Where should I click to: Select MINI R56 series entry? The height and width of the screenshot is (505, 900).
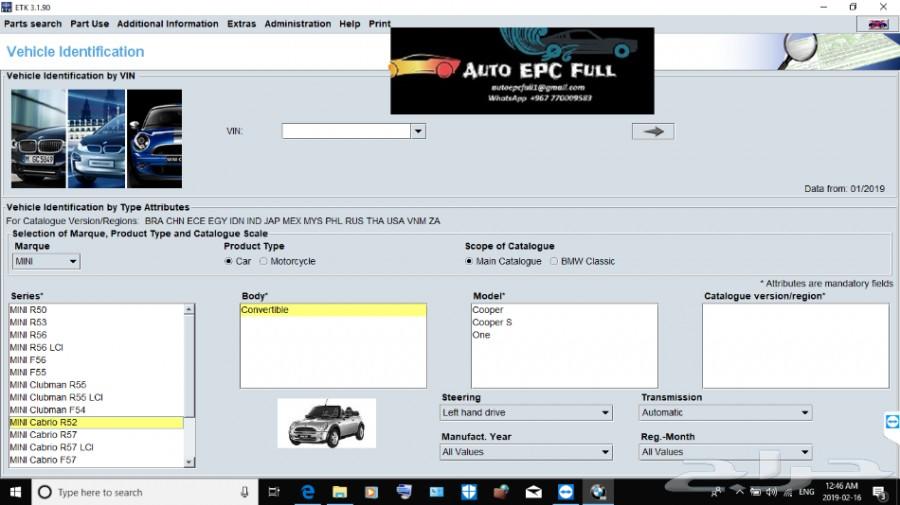[96, 335]
